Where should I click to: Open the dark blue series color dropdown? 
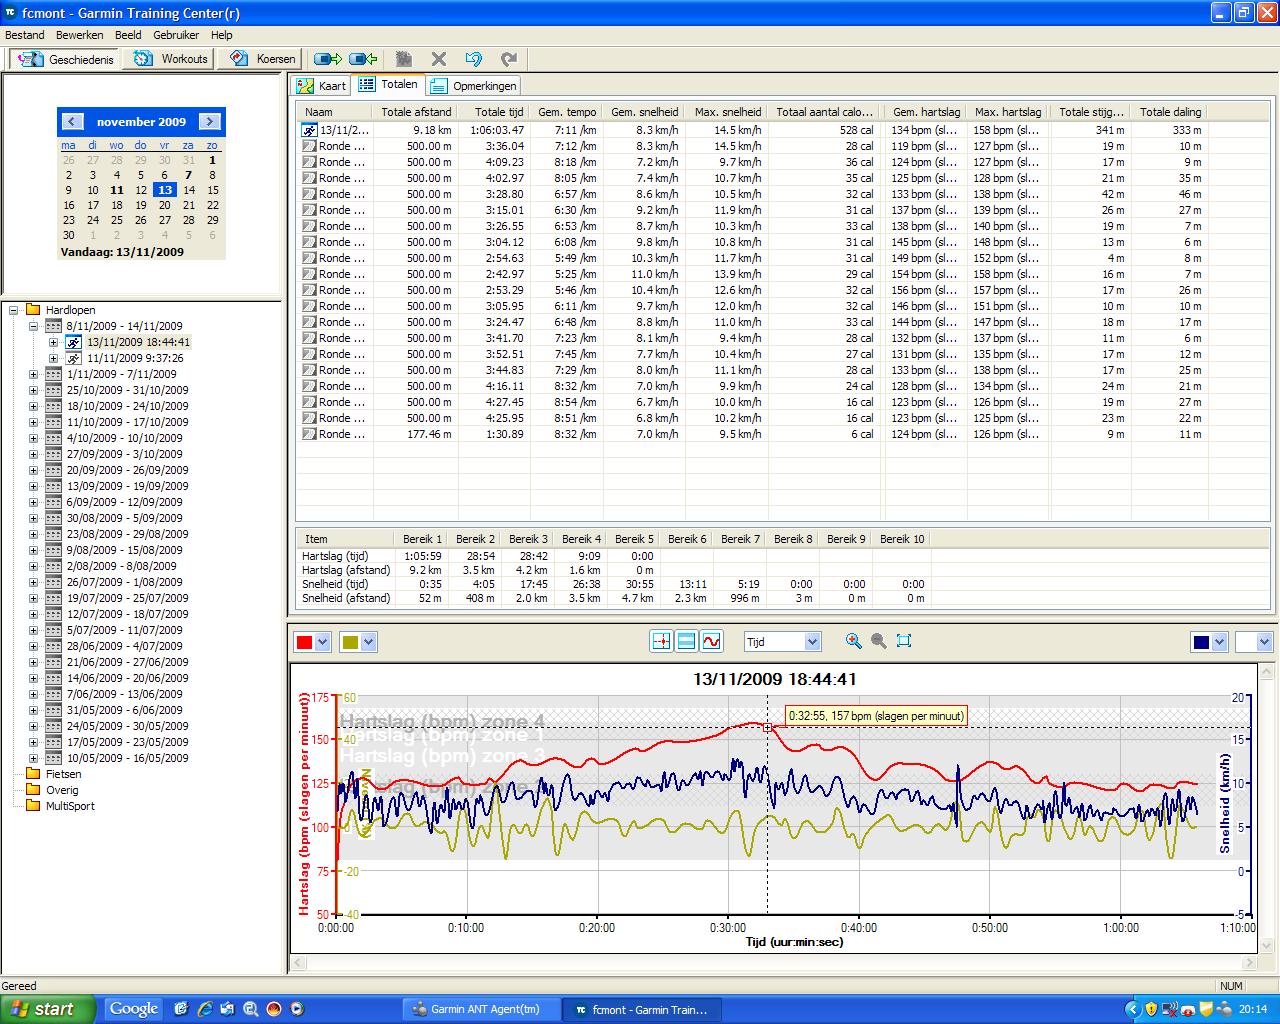coord(1219,643)
